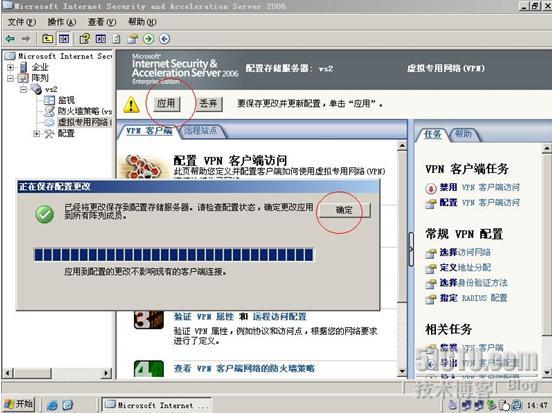
Task: Click 禁用 VPN 客户端访问 task link
Action: (x=479, y=188)
